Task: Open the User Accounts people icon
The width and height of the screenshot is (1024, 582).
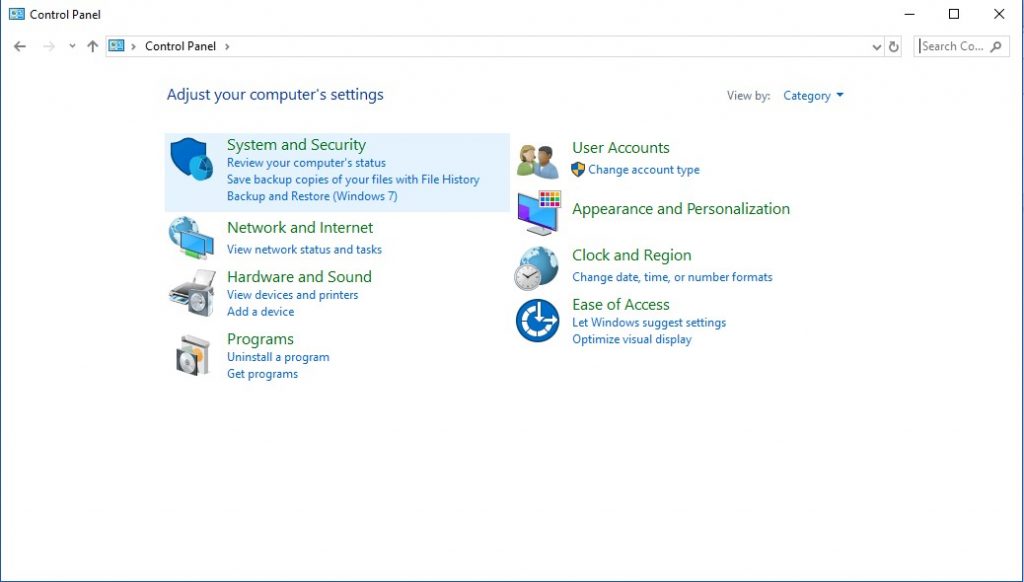Action: [537, 162]
